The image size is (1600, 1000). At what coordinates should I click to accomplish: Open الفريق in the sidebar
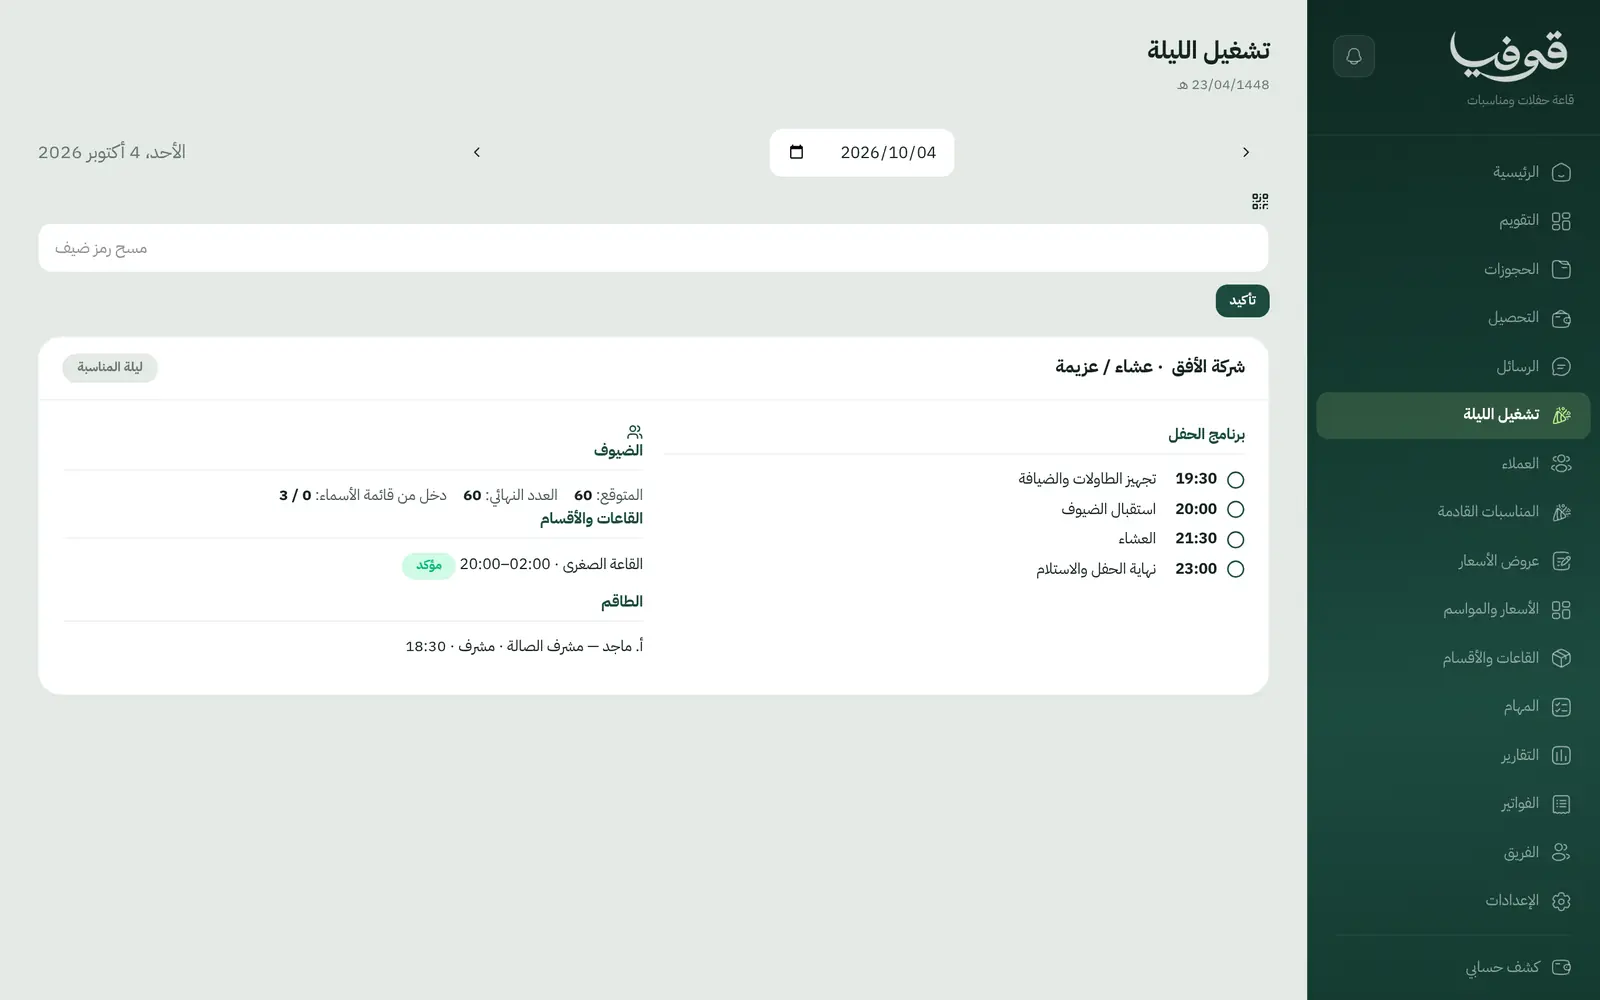pos(1453,852)
